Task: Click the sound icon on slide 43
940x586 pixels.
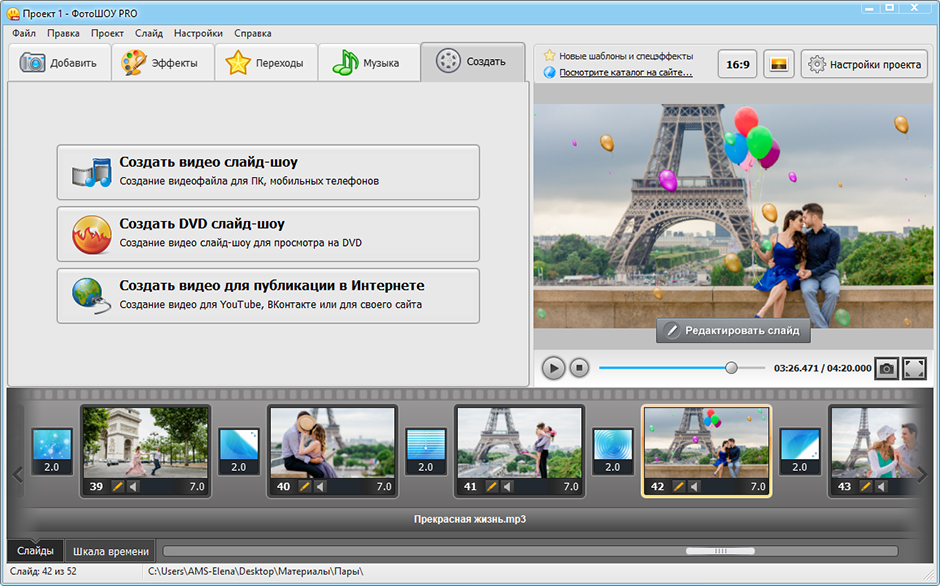Action: (881, 486)
